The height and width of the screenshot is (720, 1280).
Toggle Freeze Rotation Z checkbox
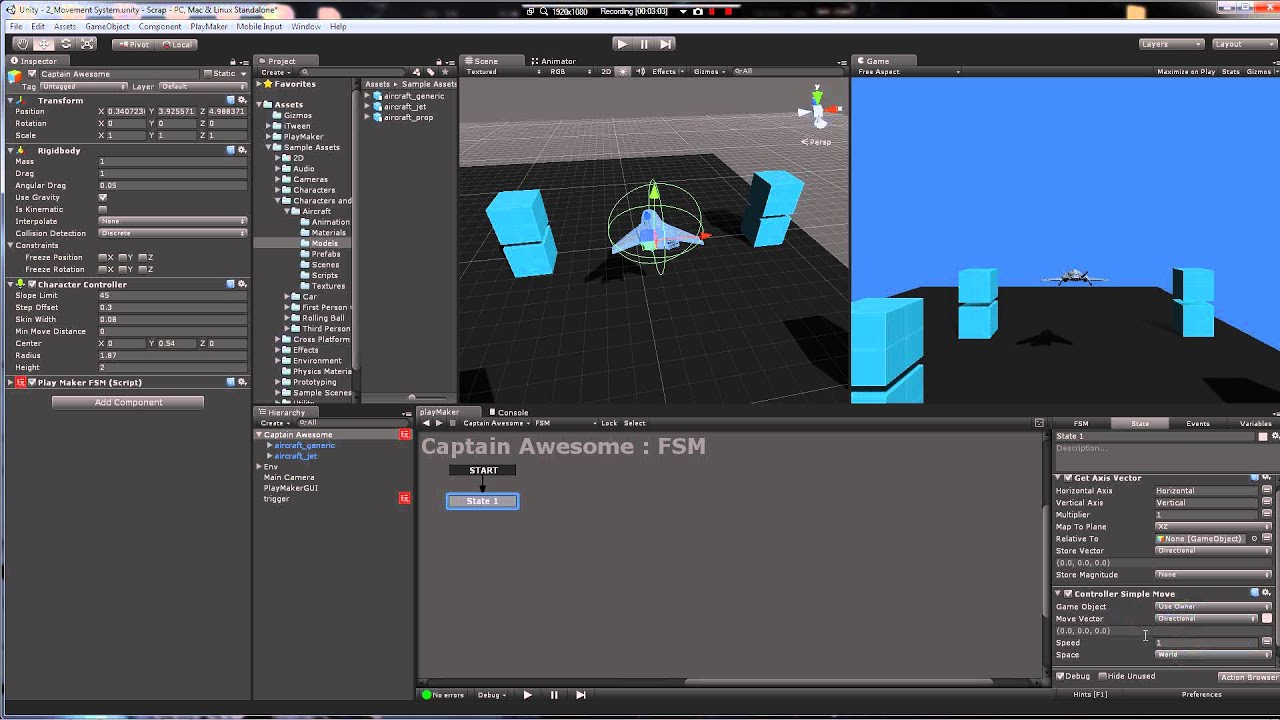[143, 269]
